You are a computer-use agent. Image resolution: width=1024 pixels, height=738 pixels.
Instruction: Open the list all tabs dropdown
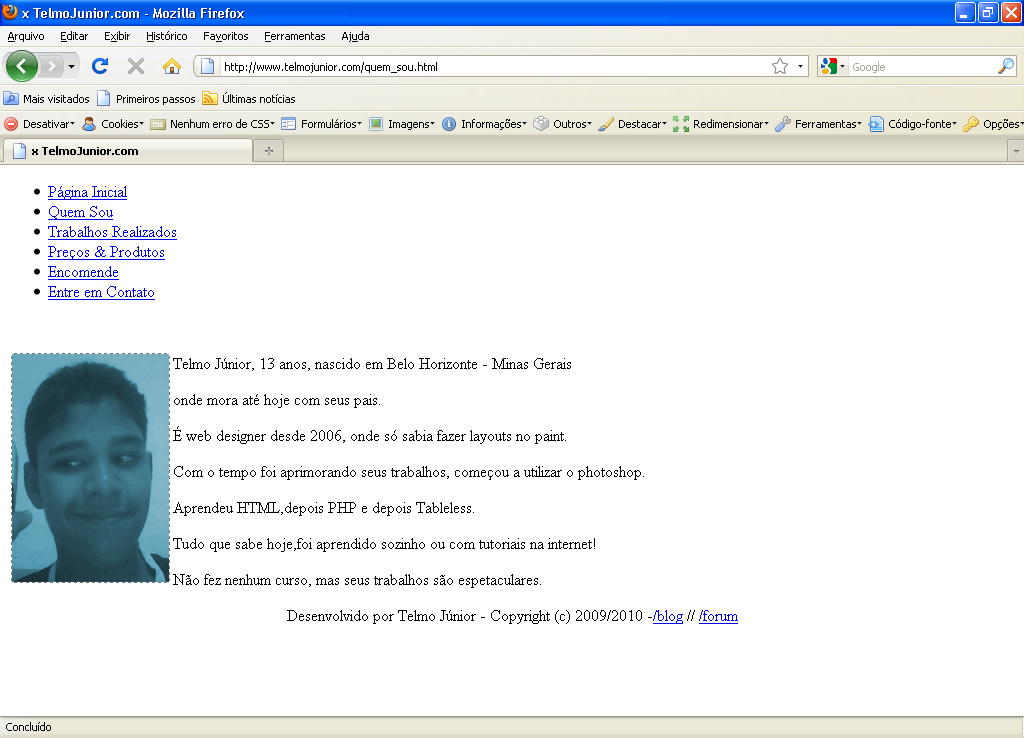(x=1016, y=151)
